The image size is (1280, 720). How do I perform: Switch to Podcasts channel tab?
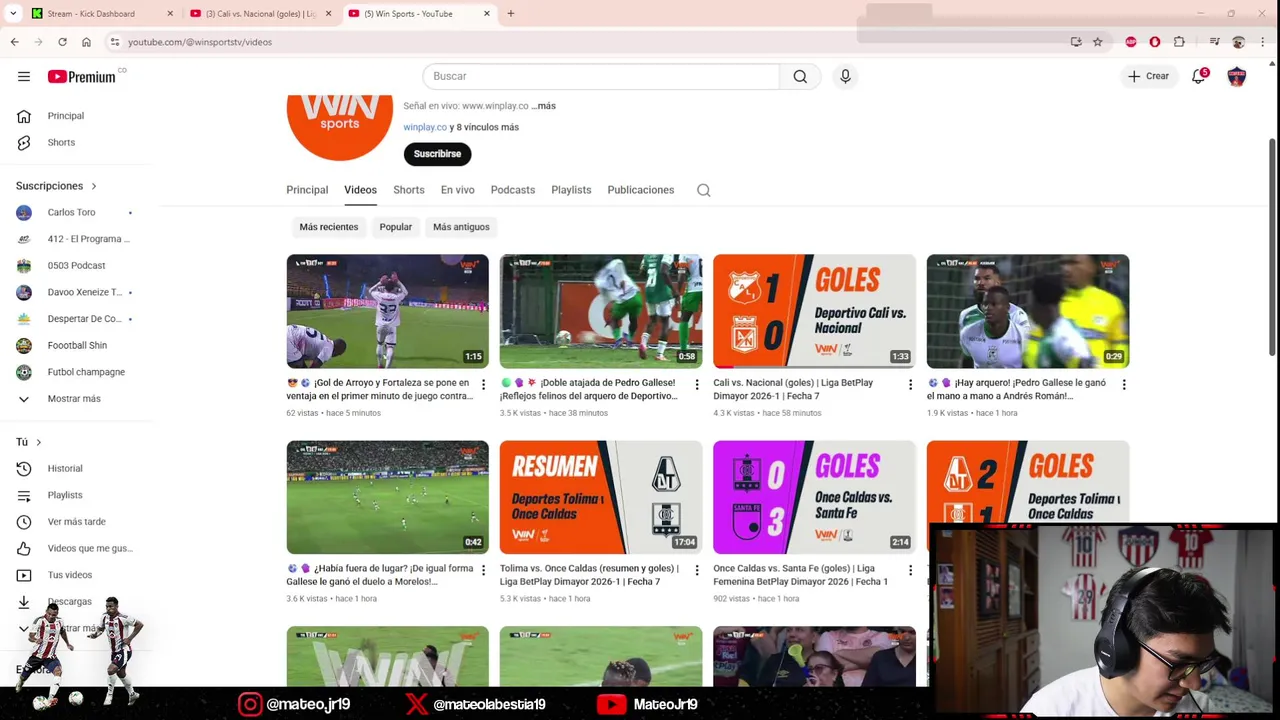pos(512,190)
